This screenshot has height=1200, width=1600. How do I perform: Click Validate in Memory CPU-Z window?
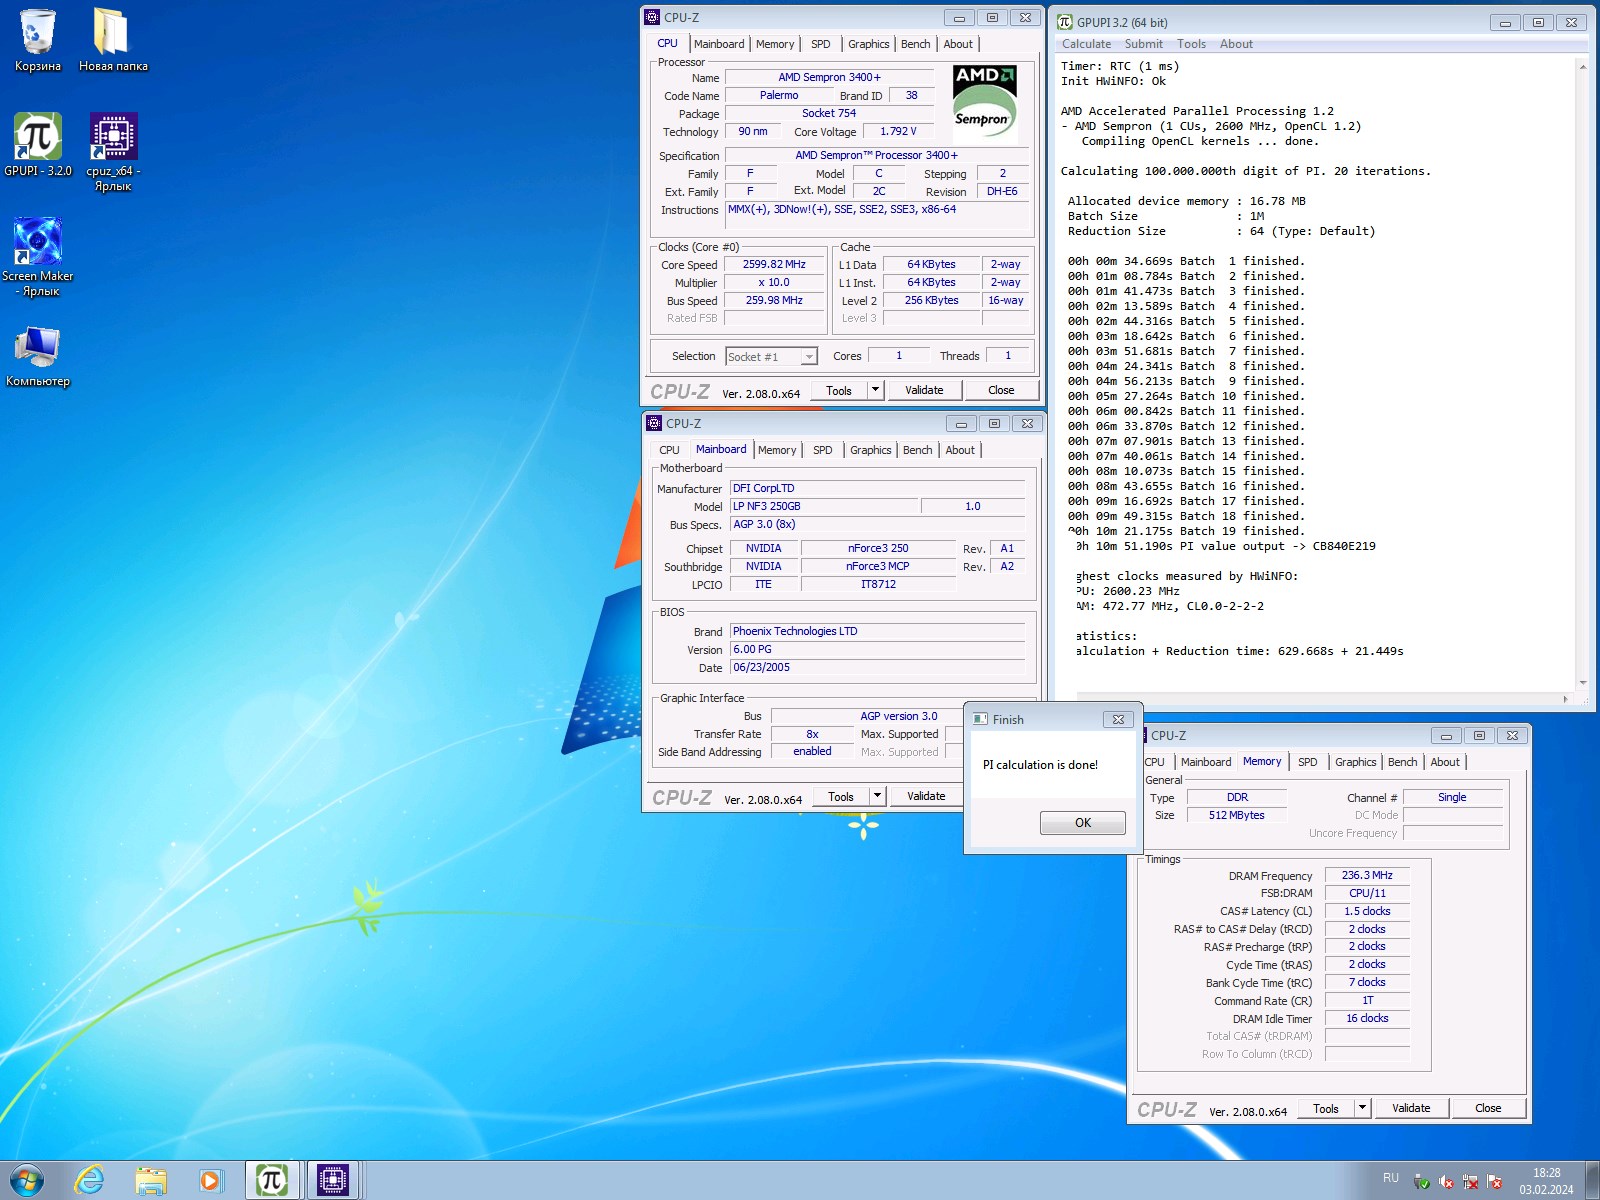[1411, 1108]
